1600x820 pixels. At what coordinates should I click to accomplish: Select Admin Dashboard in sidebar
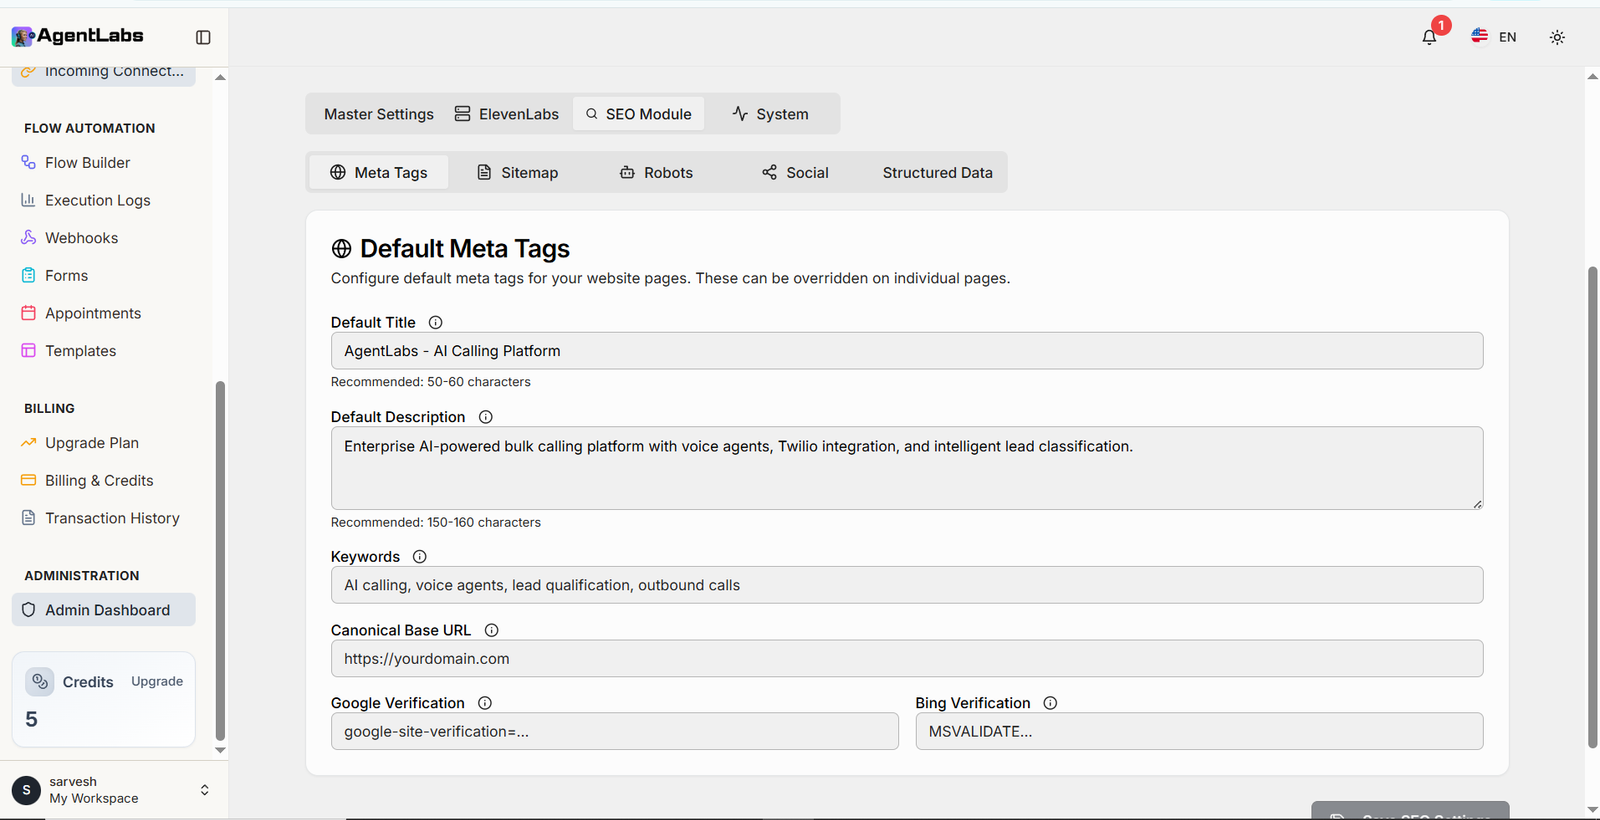tap(104, 610)
